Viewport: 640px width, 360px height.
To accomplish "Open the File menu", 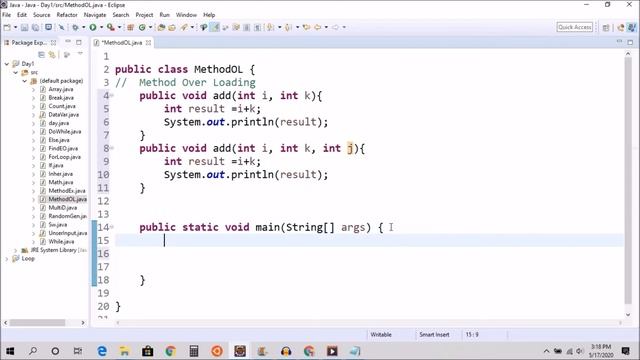I will tap(7, 15).
